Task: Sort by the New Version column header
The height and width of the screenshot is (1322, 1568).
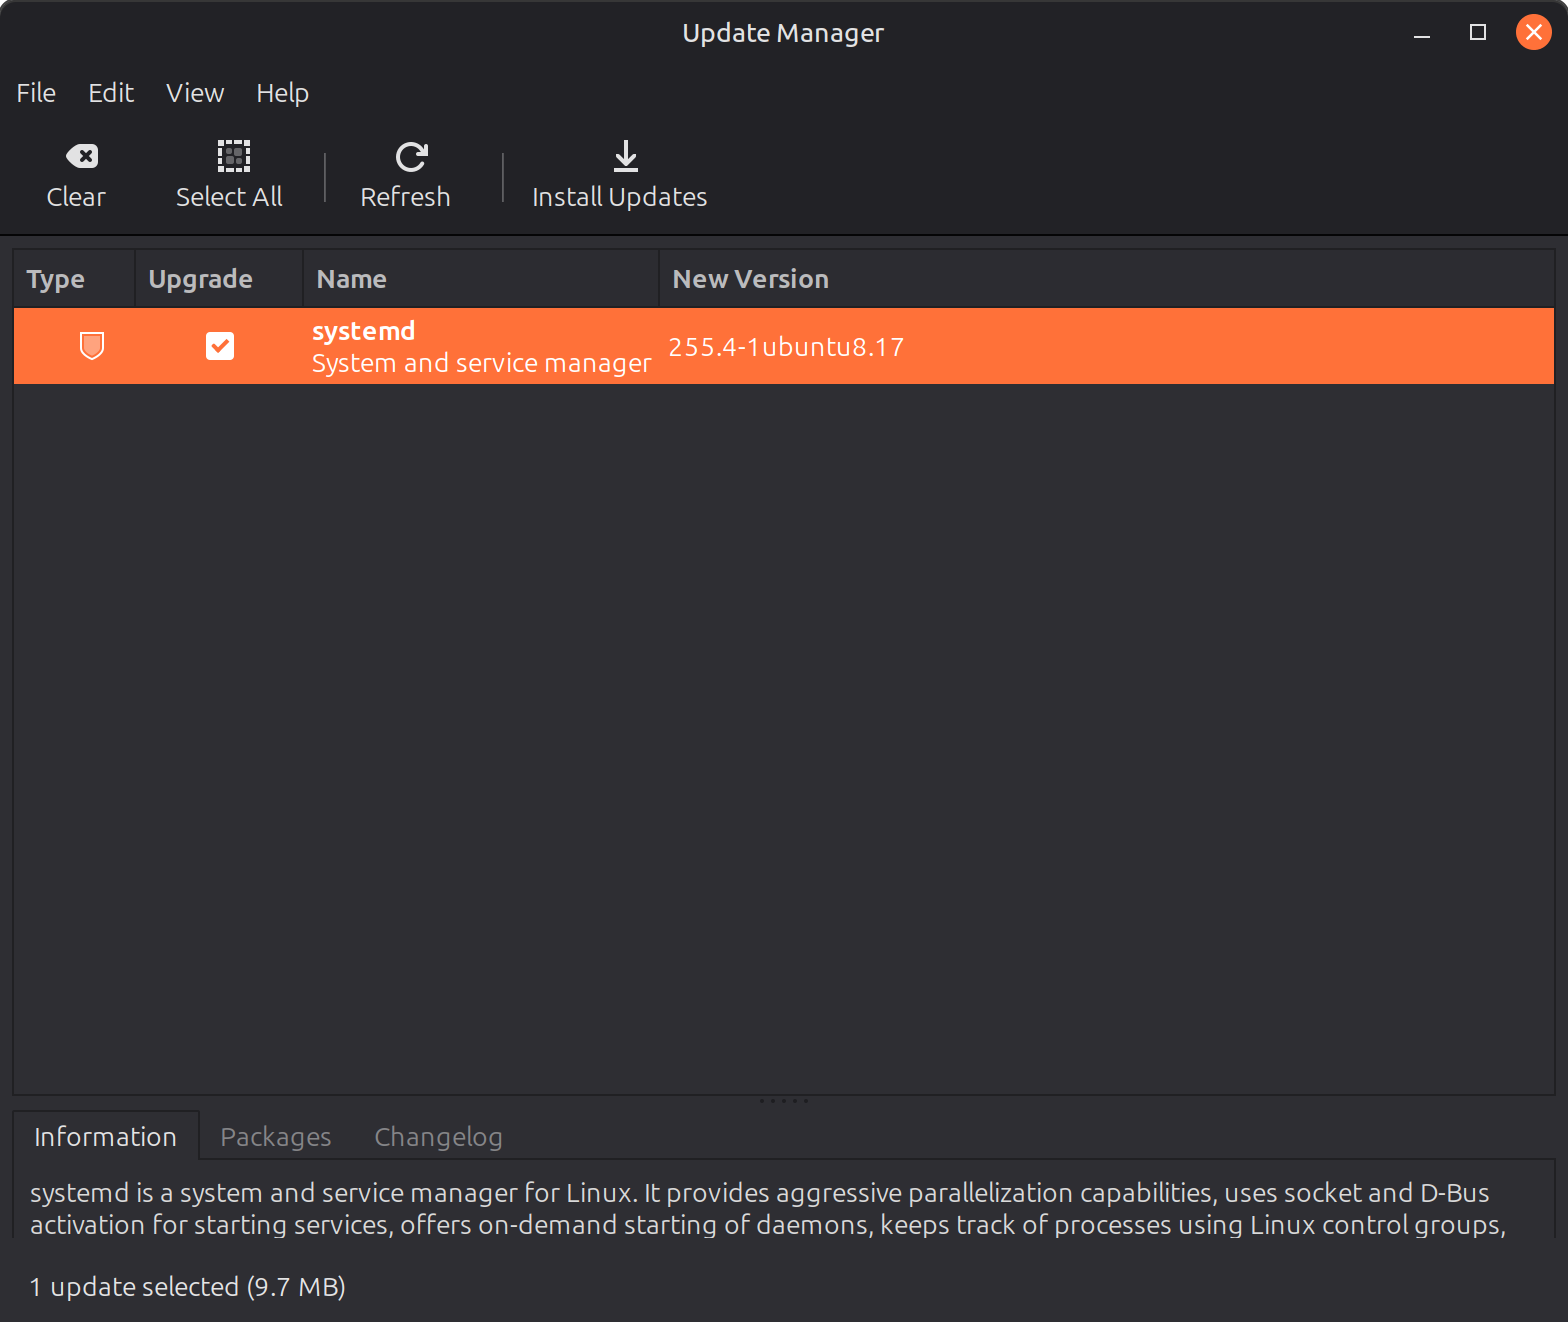Action: point(1107,279)
